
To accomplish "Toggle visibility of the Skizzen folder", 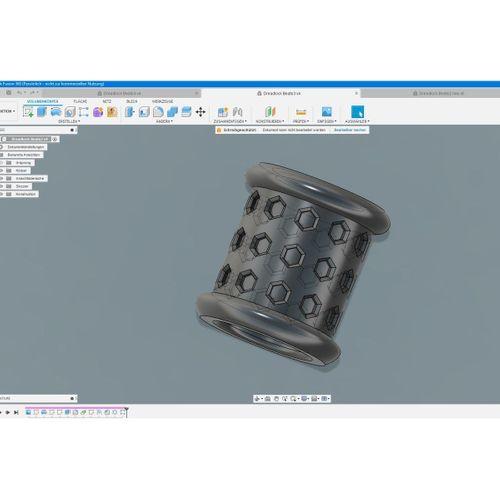I will point(2,186).
